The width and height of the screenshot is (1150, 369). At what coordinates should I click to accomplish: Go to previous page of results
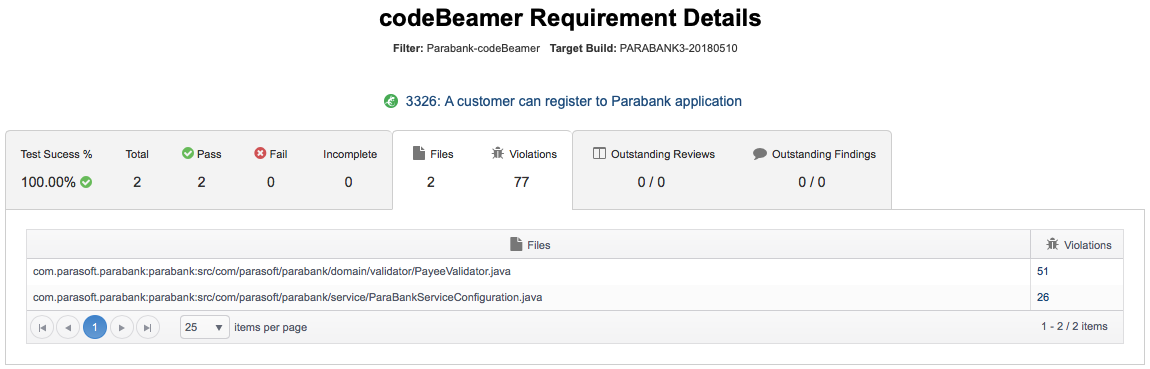(x=67, y=327)
